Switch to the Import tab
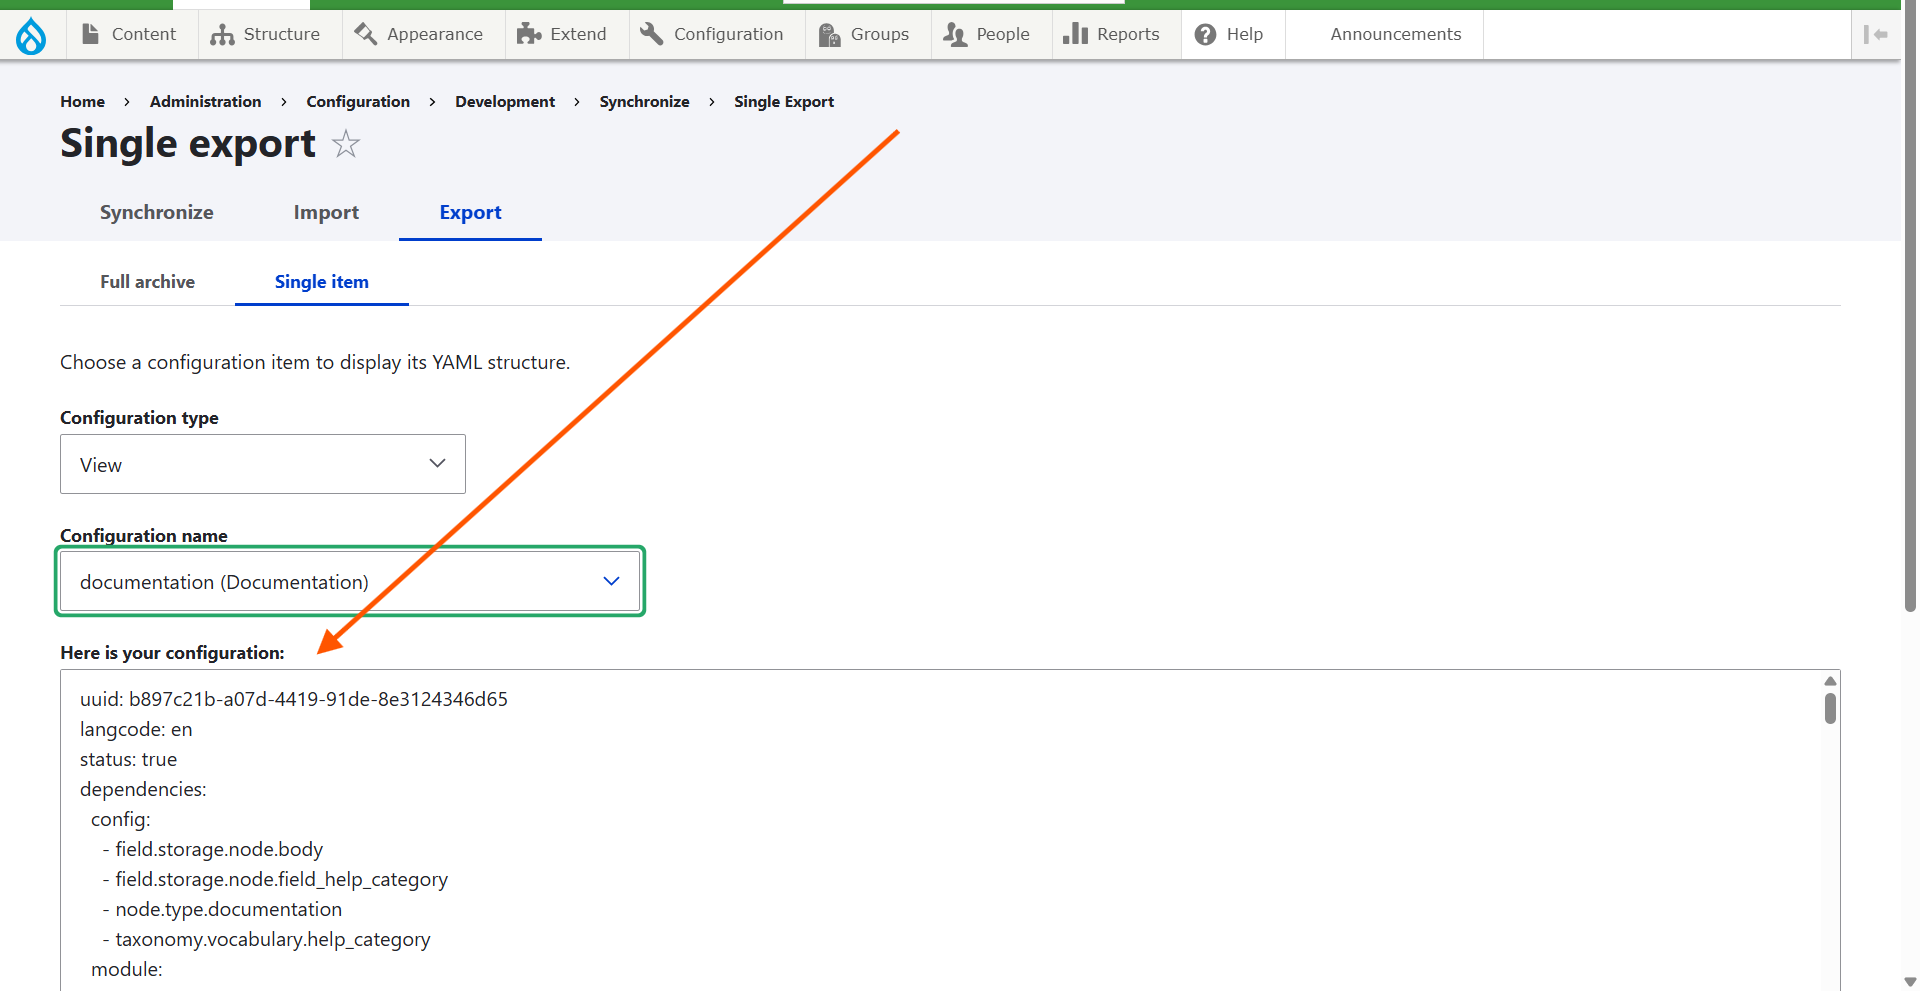 pos(326,213)
